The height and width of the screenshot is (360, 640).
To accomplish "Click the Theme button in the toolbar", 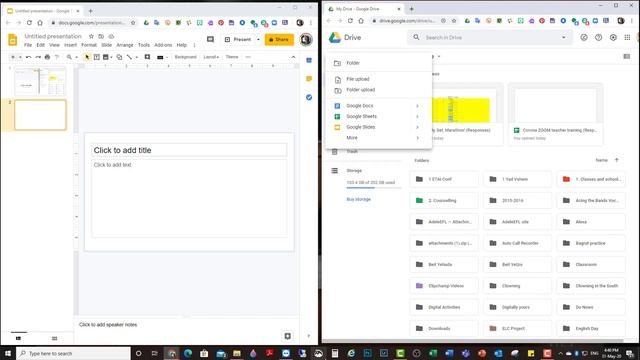I will (x=231, y=57).
